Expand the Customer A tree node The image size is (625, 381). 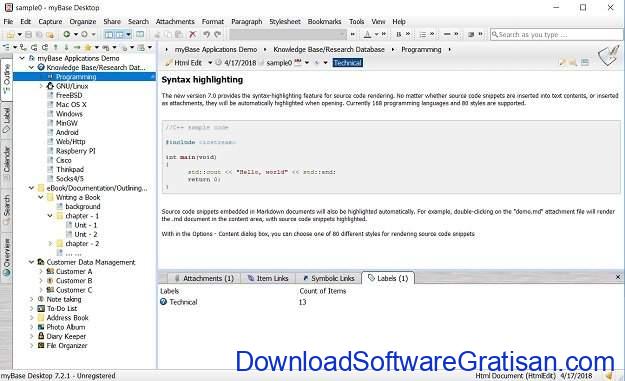(x=41, y=271)
